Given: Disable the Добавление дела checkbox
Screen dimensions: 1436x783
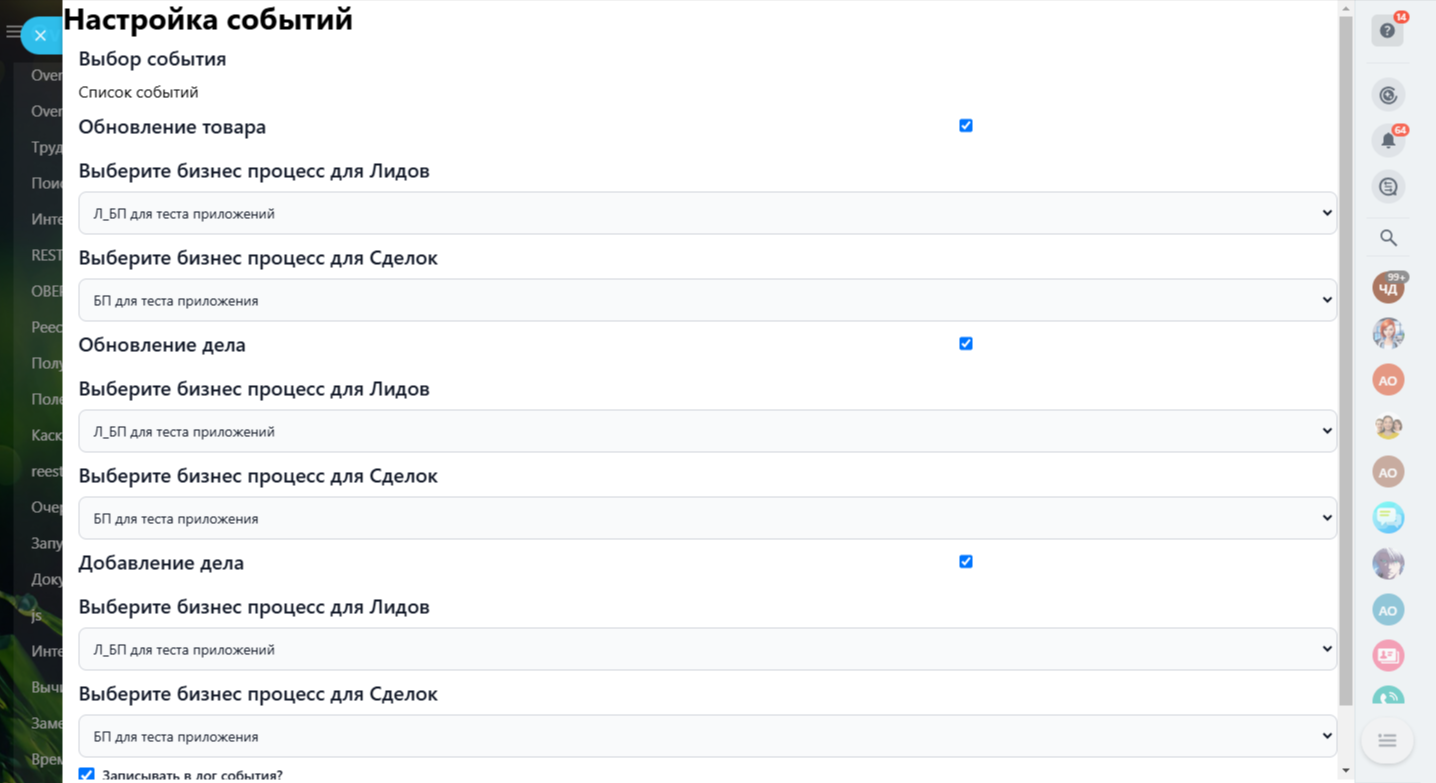Looking at the screenshot, I should tap(966, 562).
